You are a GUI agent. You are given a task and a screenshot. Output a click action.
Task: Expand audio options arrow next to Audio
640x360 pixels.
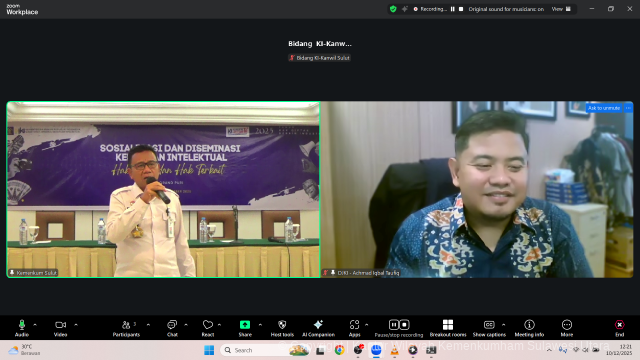35,325
